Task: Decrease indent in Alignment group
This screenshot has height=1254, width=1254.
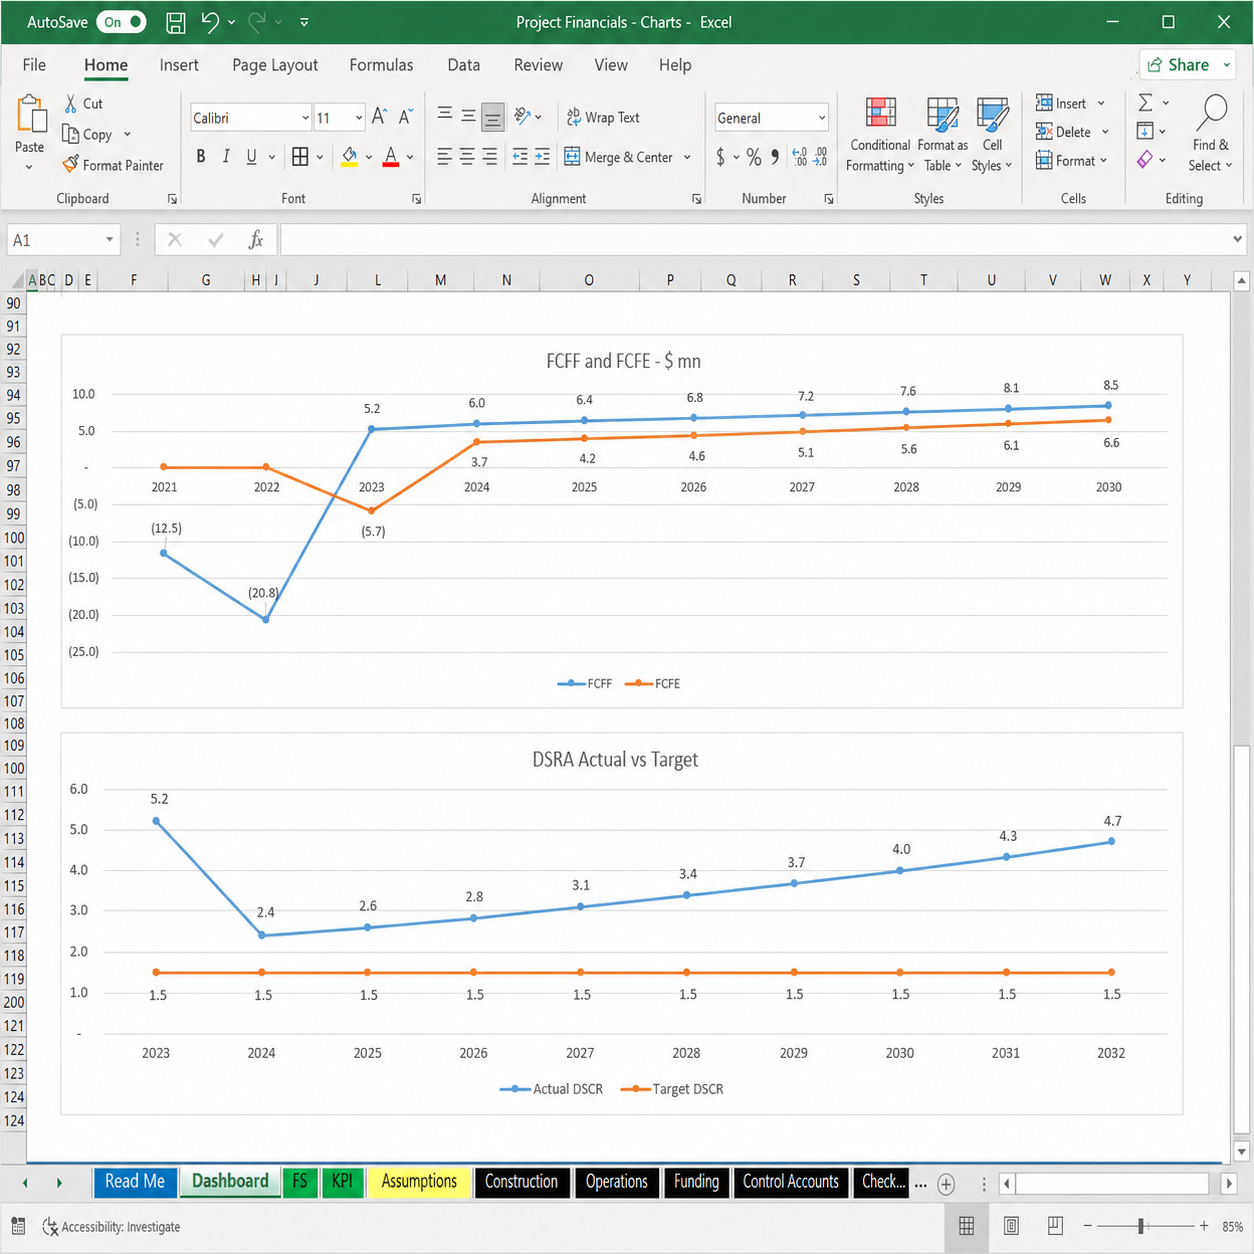Action: tap(520, 156)
